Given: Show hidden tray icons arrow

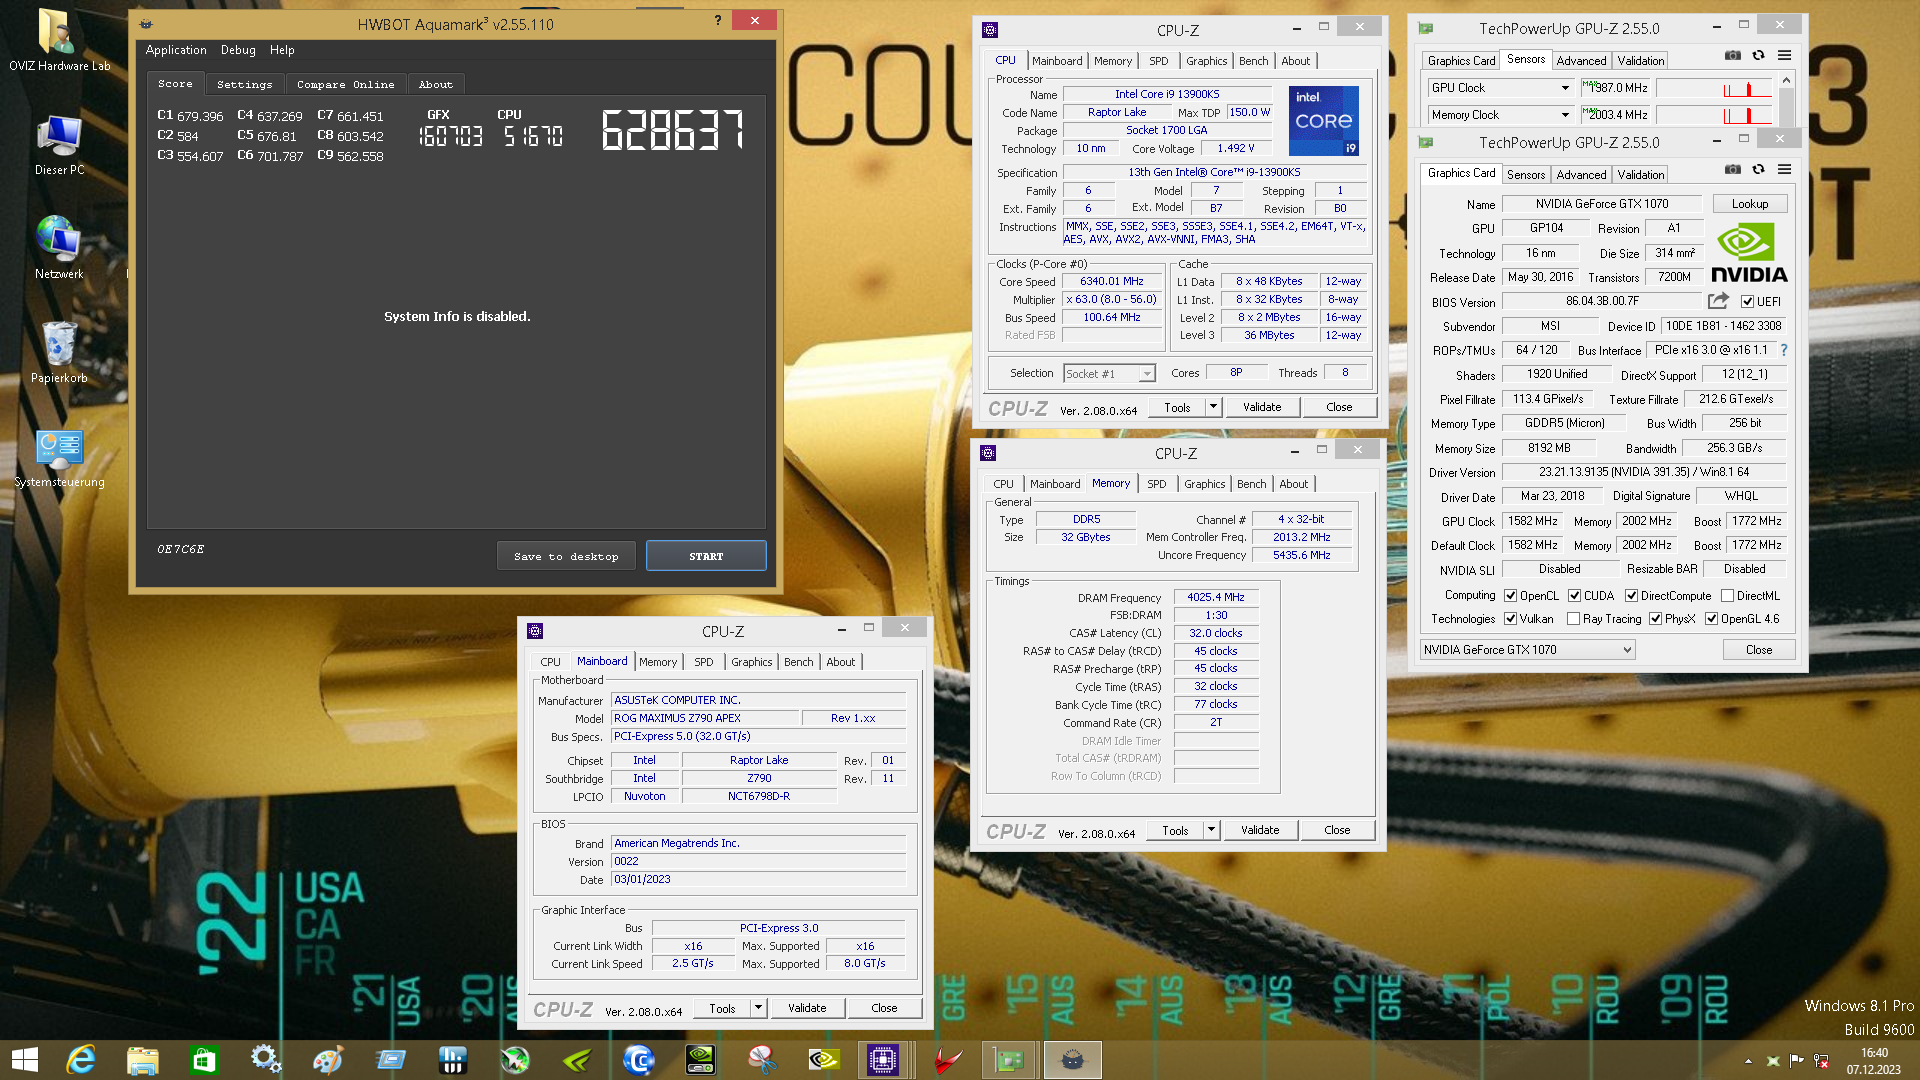Looking at the screenshot, I should [1748, 1061].
